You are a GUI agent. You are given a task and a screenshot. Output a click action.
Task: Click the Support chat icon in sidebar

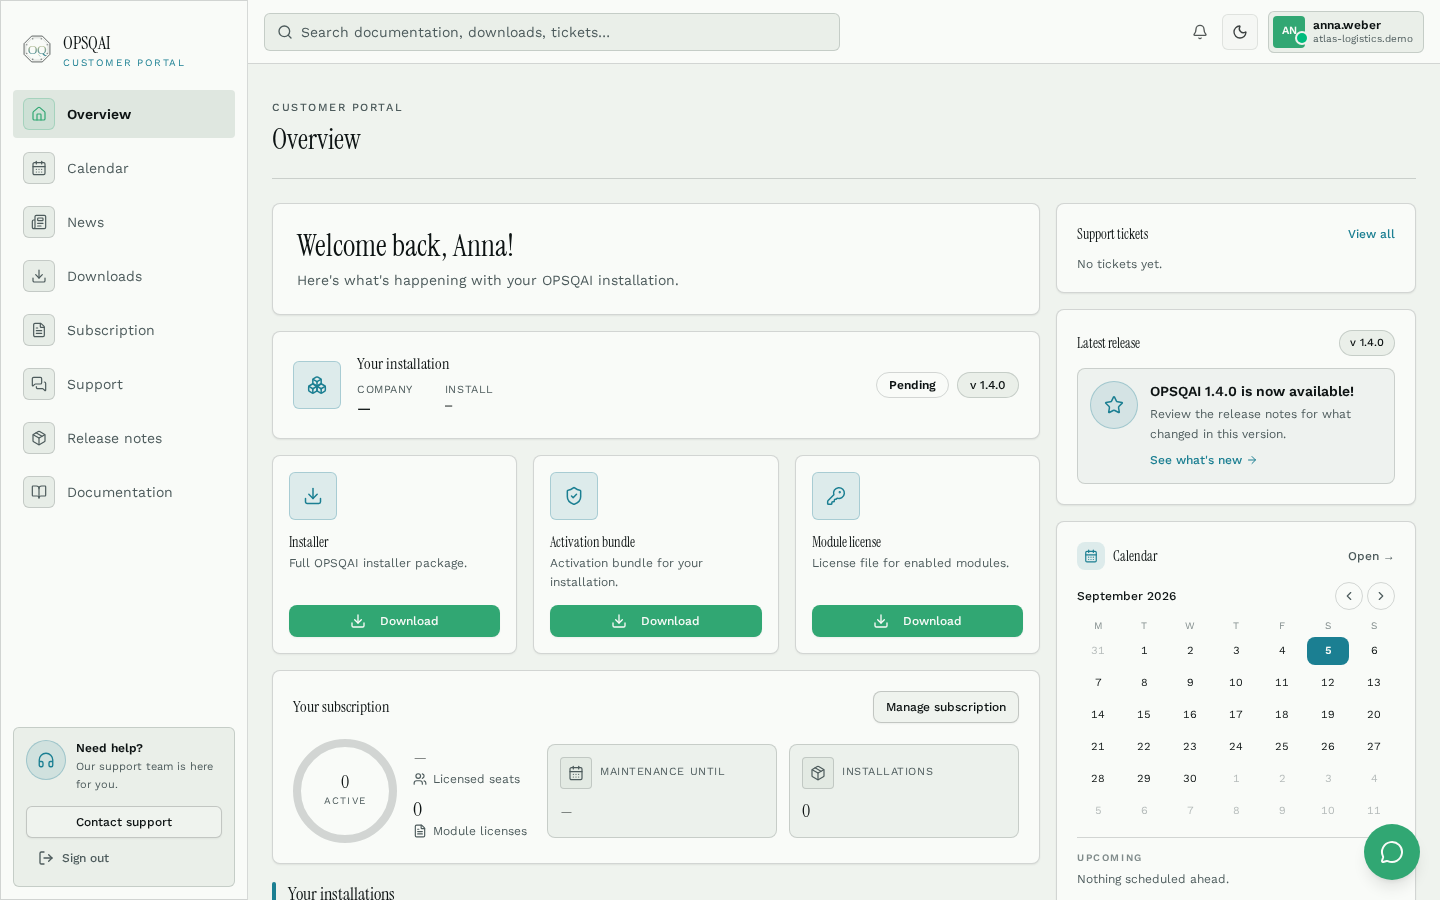tap(39, 384)
